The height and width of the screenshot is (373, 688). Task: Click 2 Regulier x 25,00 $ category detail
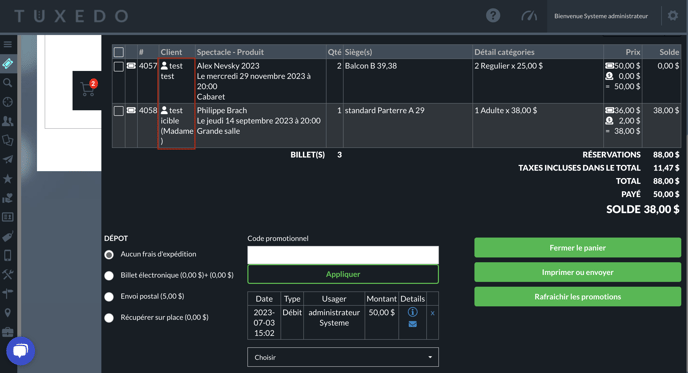pyautogui.click(x=509, y=66)
